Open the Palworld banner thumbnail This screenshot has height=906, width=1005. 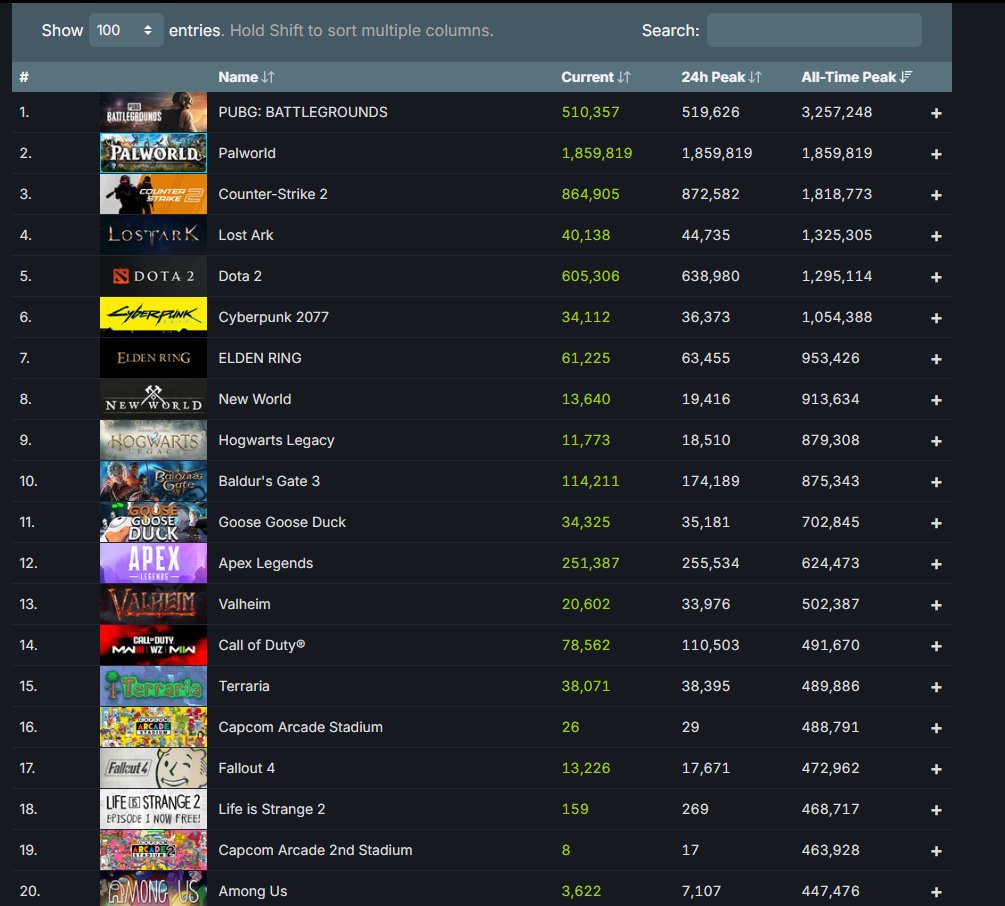153,153
